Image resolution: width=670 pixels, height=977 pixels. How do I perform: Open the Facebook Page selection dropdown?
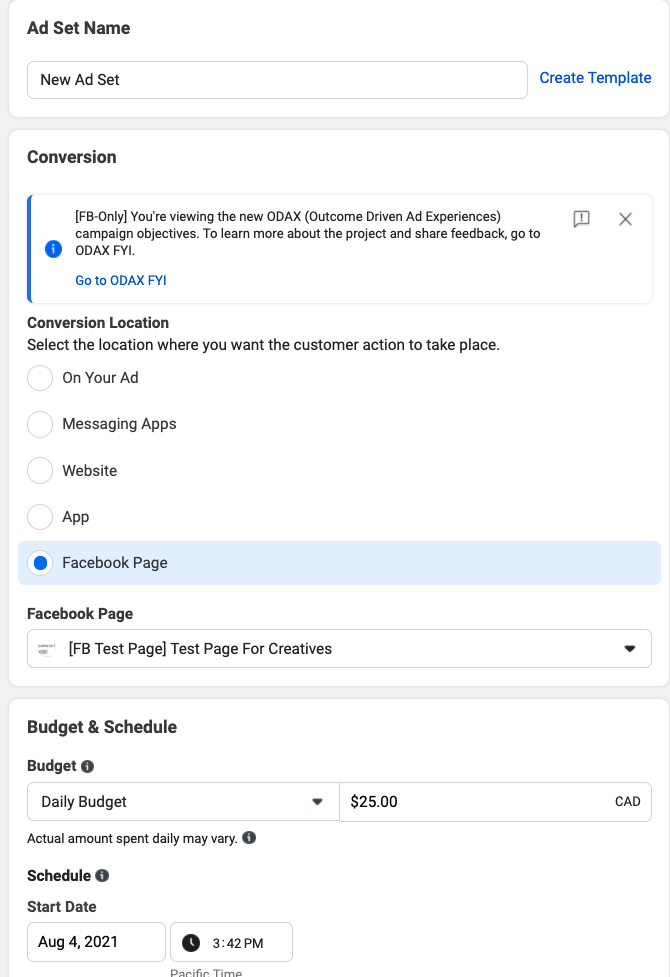339,648
